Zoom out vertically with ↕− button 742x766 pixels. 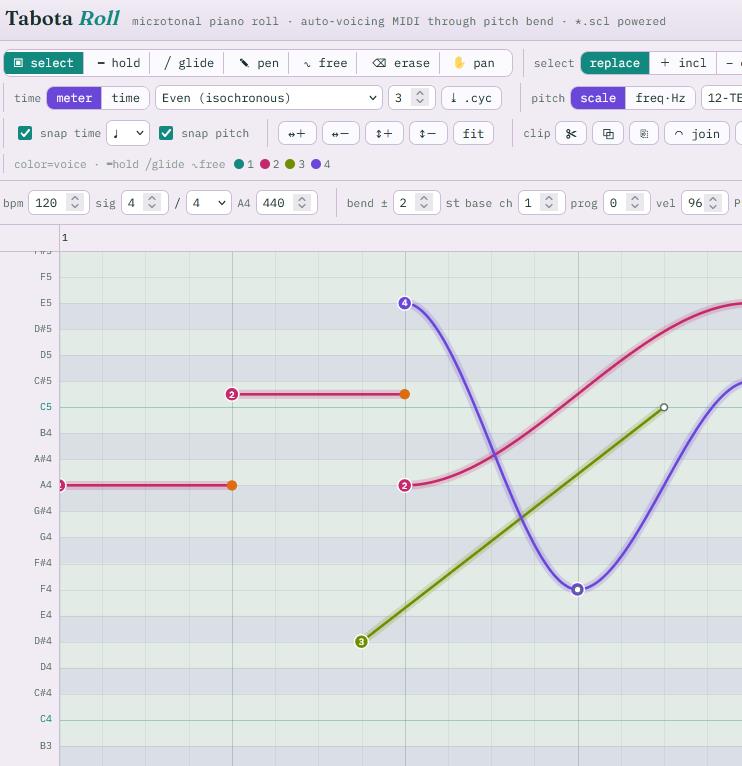428,133
